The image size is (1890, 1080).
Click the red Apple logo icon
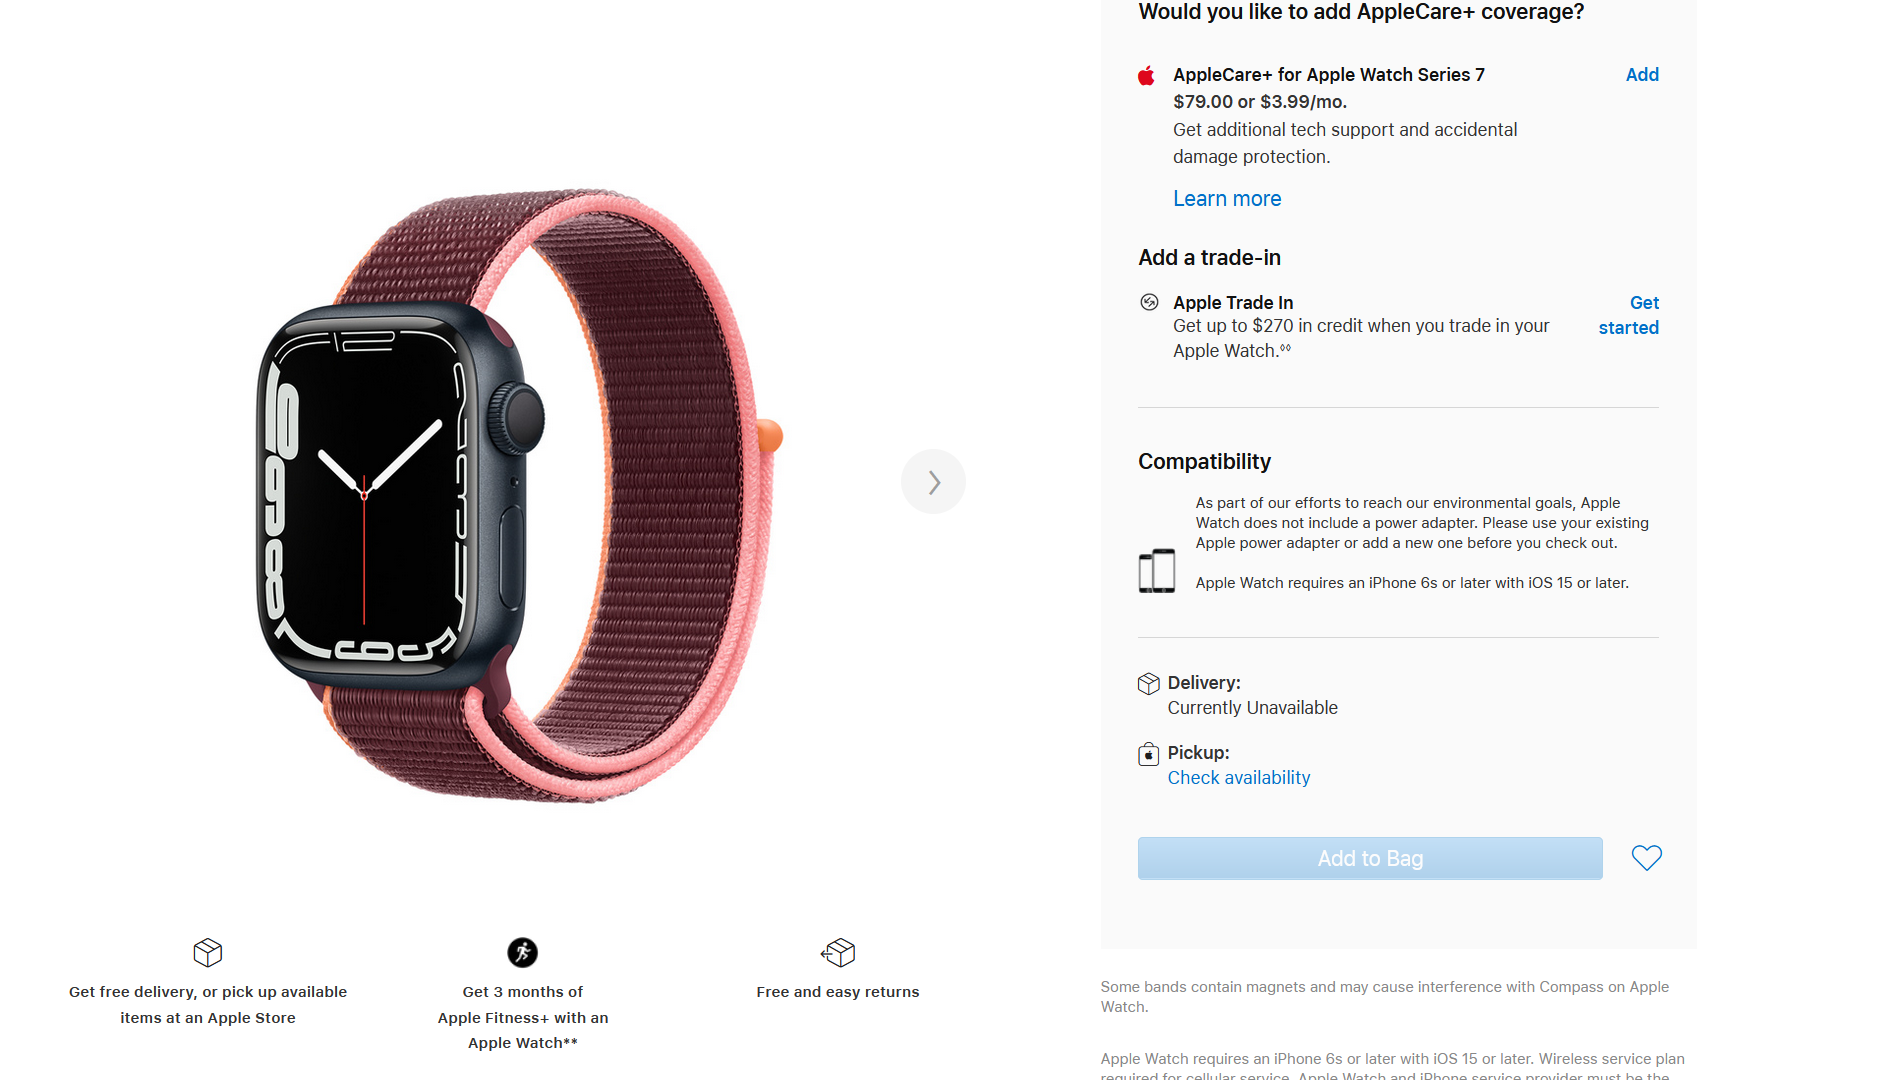point(1147,75)
